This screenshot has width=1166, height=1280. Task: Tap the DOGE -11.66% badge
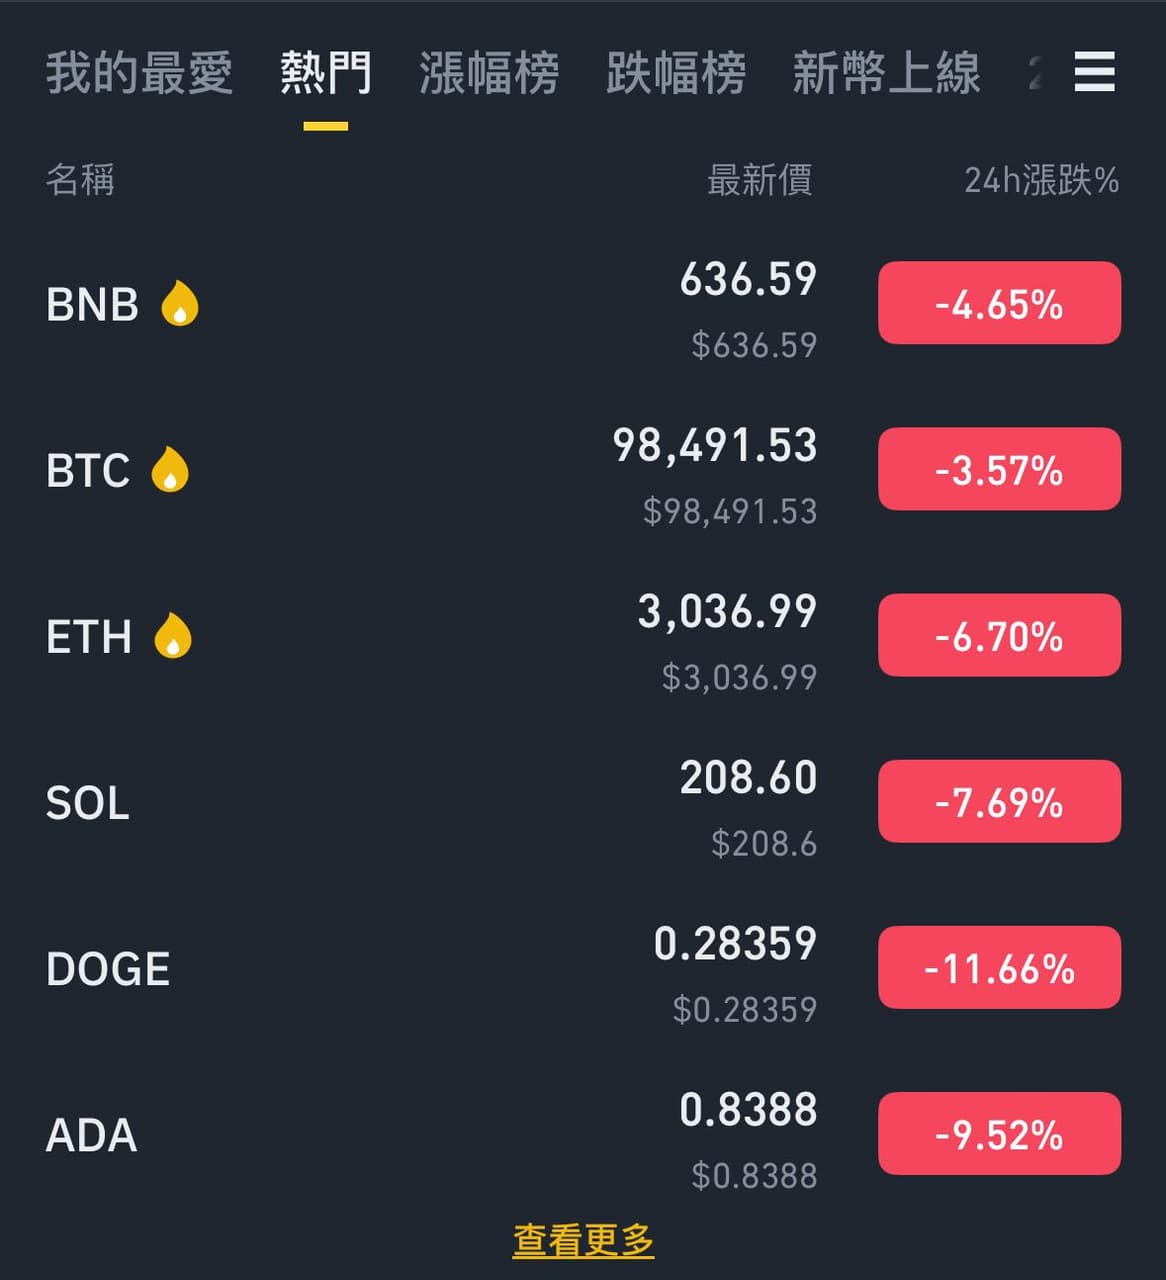click(x=999, y=967)
